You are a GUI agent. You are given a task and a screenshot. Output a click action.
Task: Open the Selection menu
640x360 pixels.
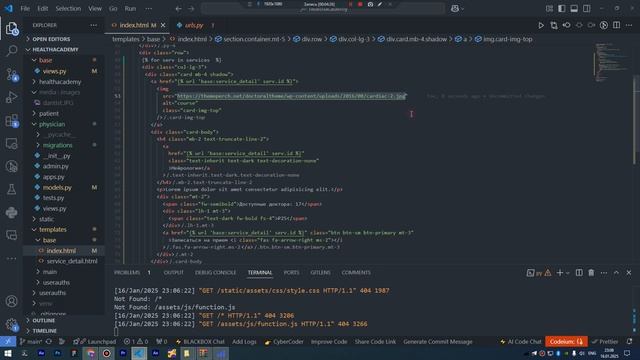[x=68, y=9]
